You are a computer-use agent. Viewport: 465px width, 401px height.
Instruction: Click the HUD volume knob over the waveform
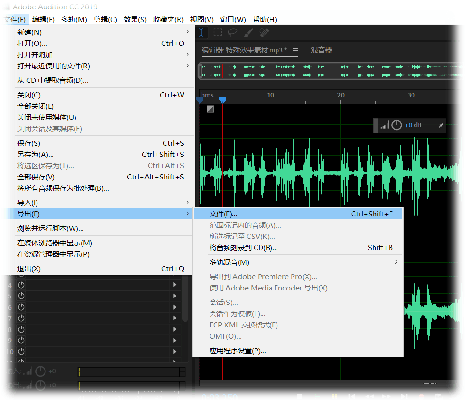coord(396,125)
